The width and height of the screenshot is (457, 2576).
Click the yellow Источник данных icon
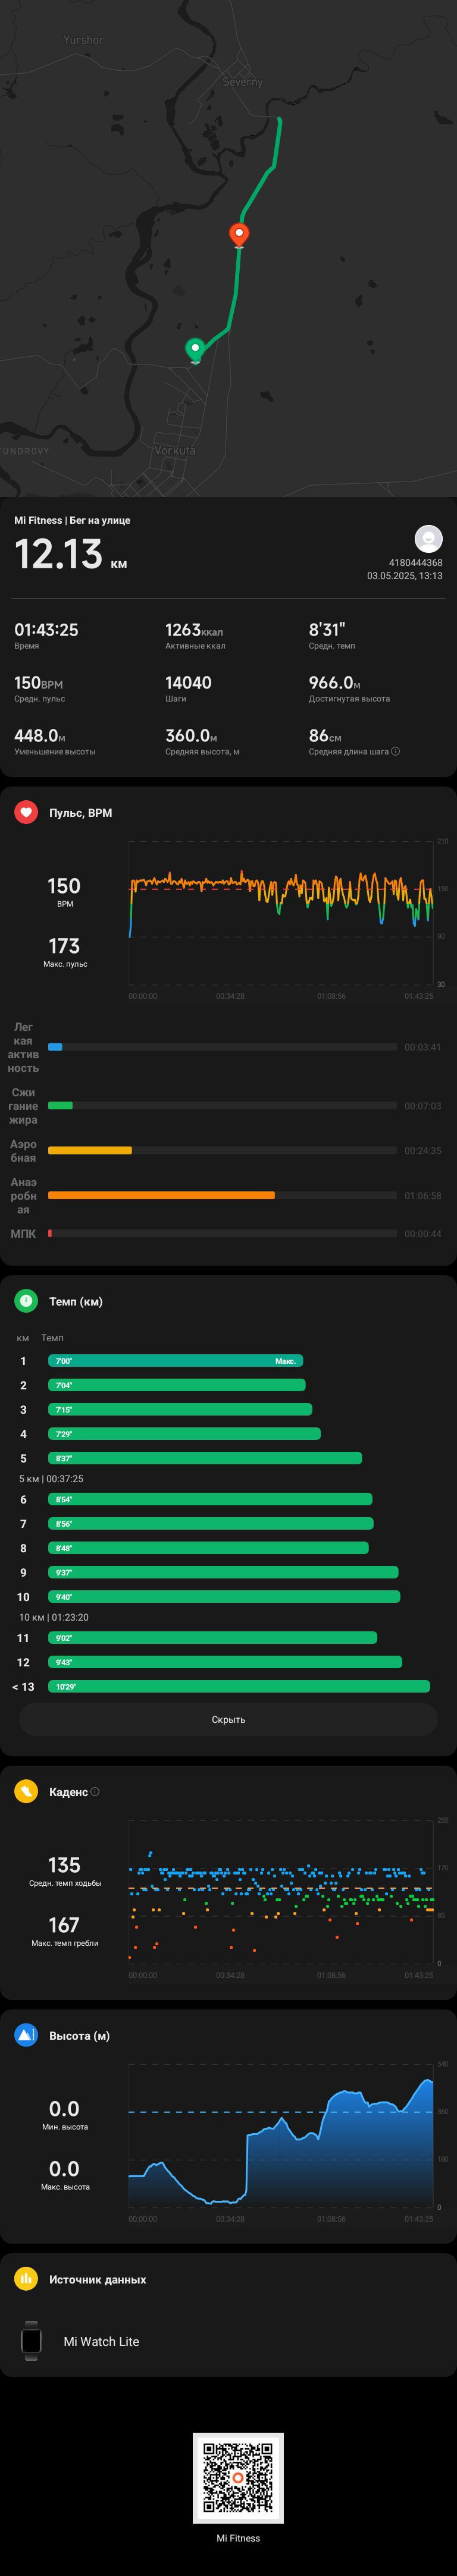(26, 2279)
